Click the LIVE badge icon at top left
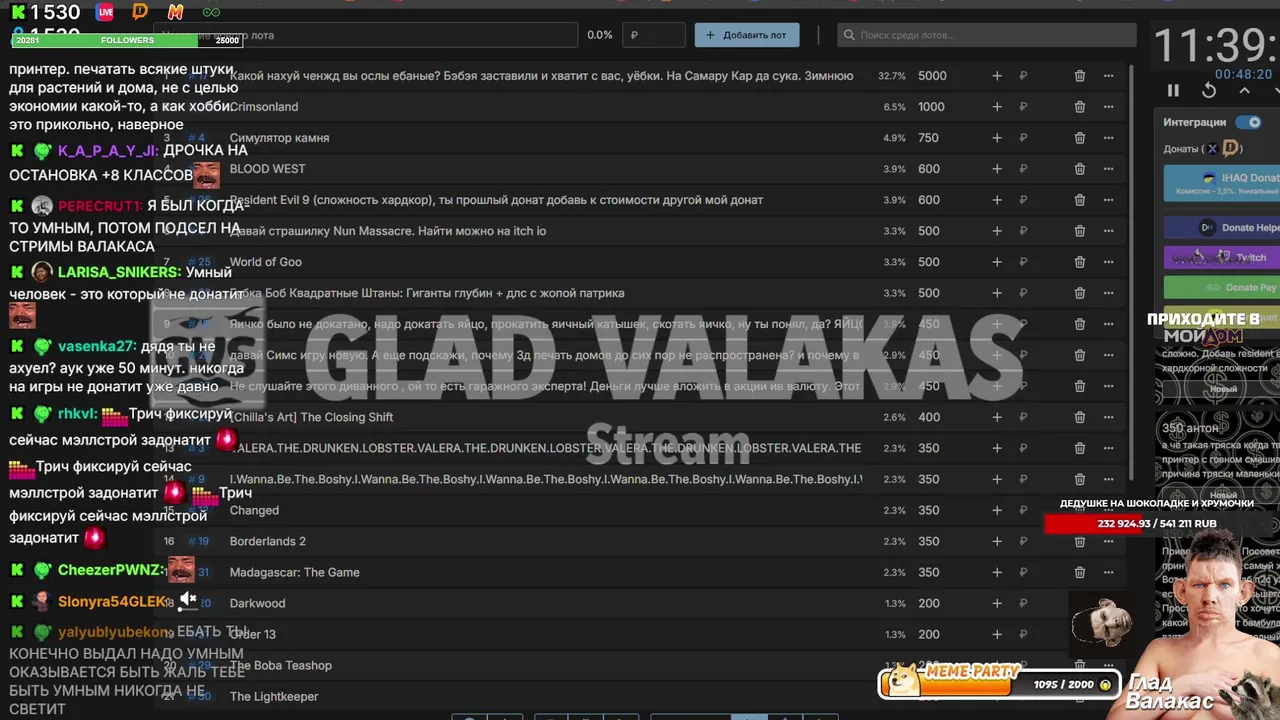This screenshot has height=720, width=1280. coord(105,12)
